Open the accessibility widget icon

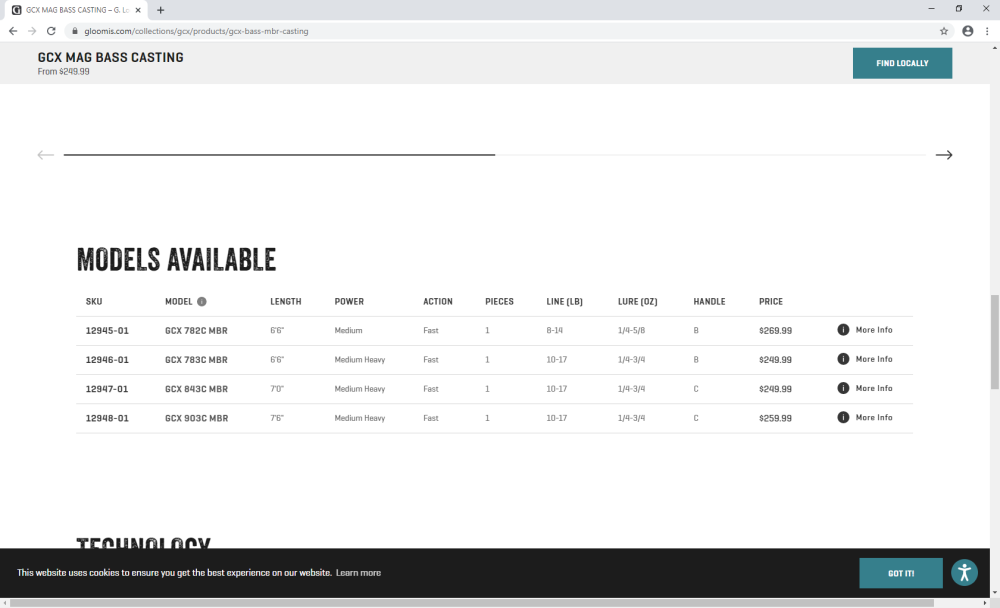[x=964, y=572]
